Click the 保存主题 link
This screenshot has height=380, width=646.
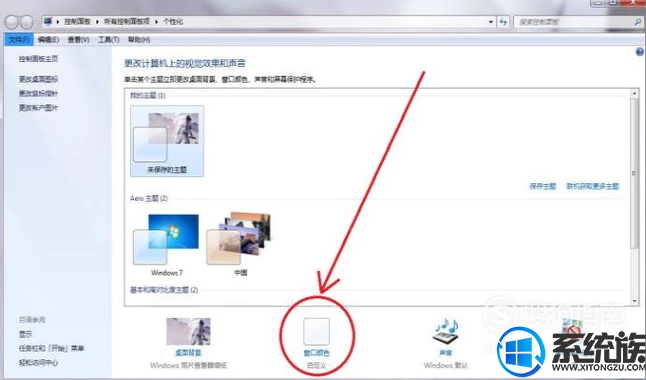[543, 186]
